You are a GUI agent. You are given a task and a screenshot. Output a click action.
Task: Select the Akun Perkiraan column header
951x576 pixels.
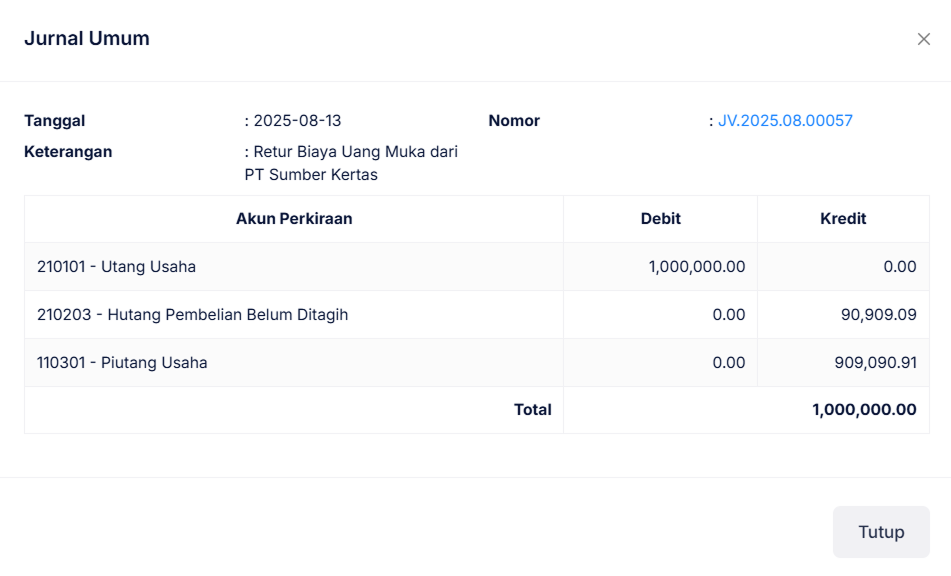click(294, 219)
